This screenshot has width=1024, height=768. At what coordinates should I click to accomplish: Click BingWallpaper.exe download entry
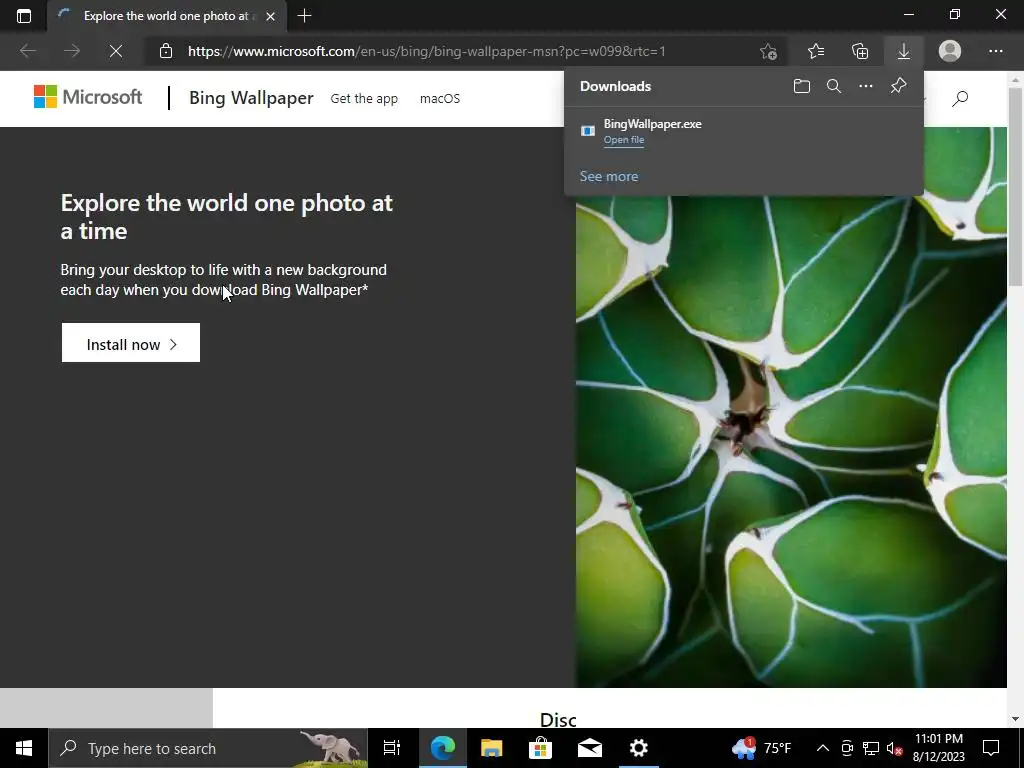[744, 131]
